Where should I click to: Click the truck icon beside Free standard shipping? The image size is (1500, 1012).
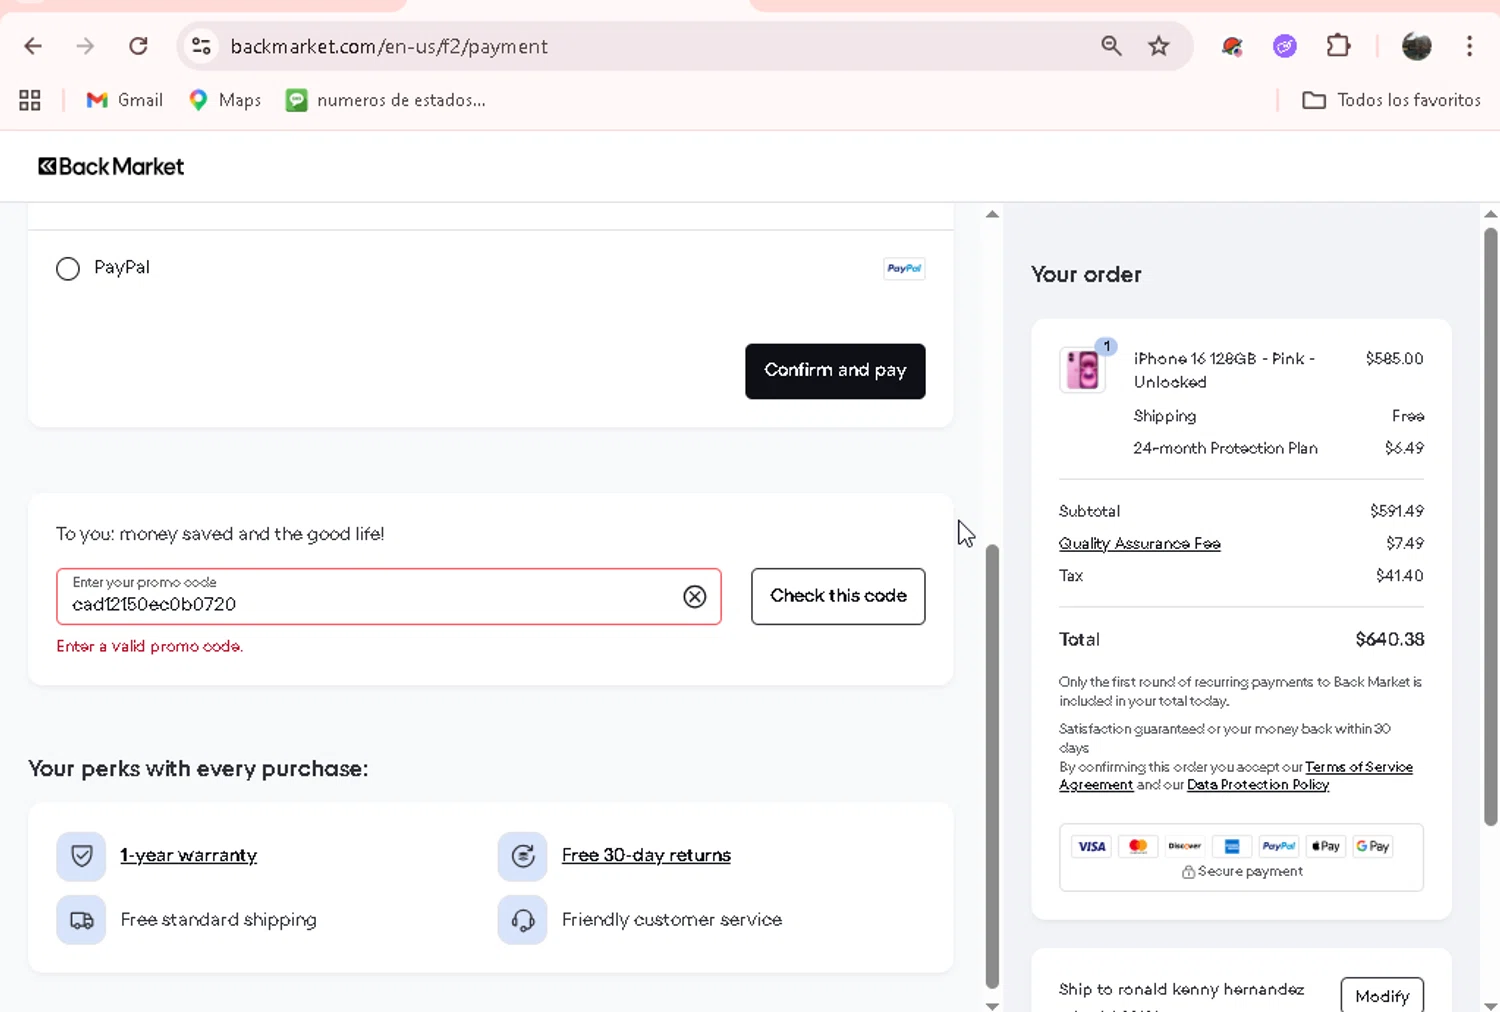click(81, 920)
